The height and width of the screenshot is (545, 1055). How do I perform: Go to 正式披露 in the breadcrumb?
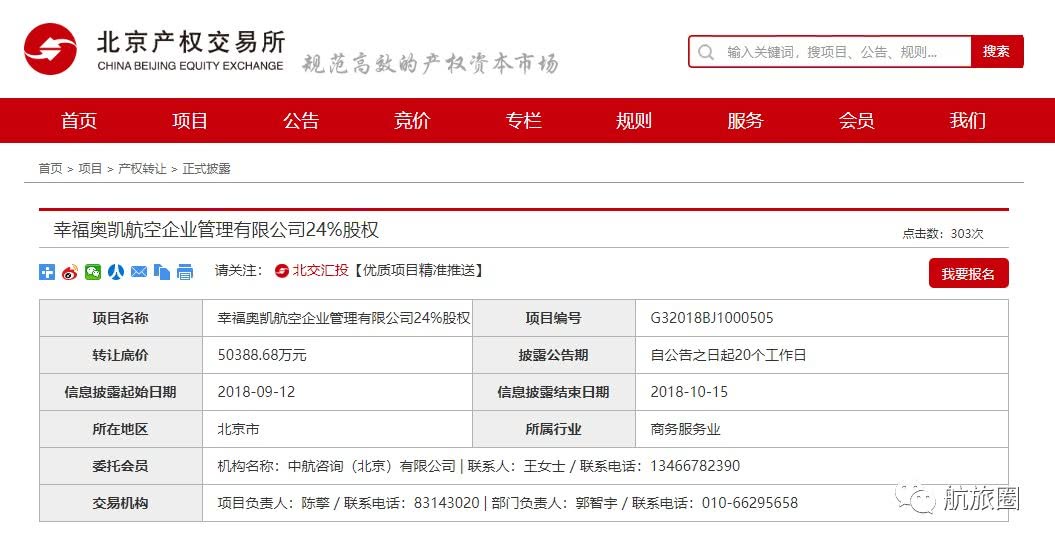[207, 168]
